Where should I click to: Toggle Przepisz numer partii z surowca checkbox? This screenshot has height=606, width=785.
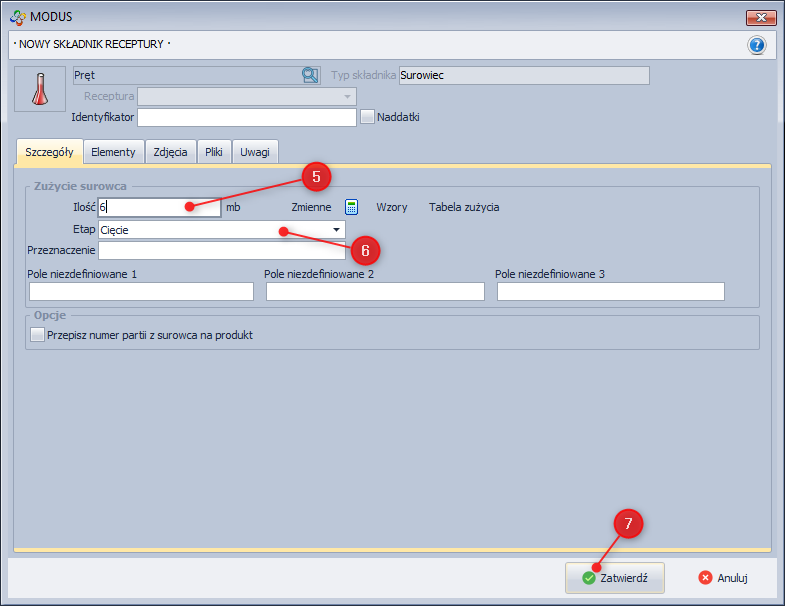point(38,336)
